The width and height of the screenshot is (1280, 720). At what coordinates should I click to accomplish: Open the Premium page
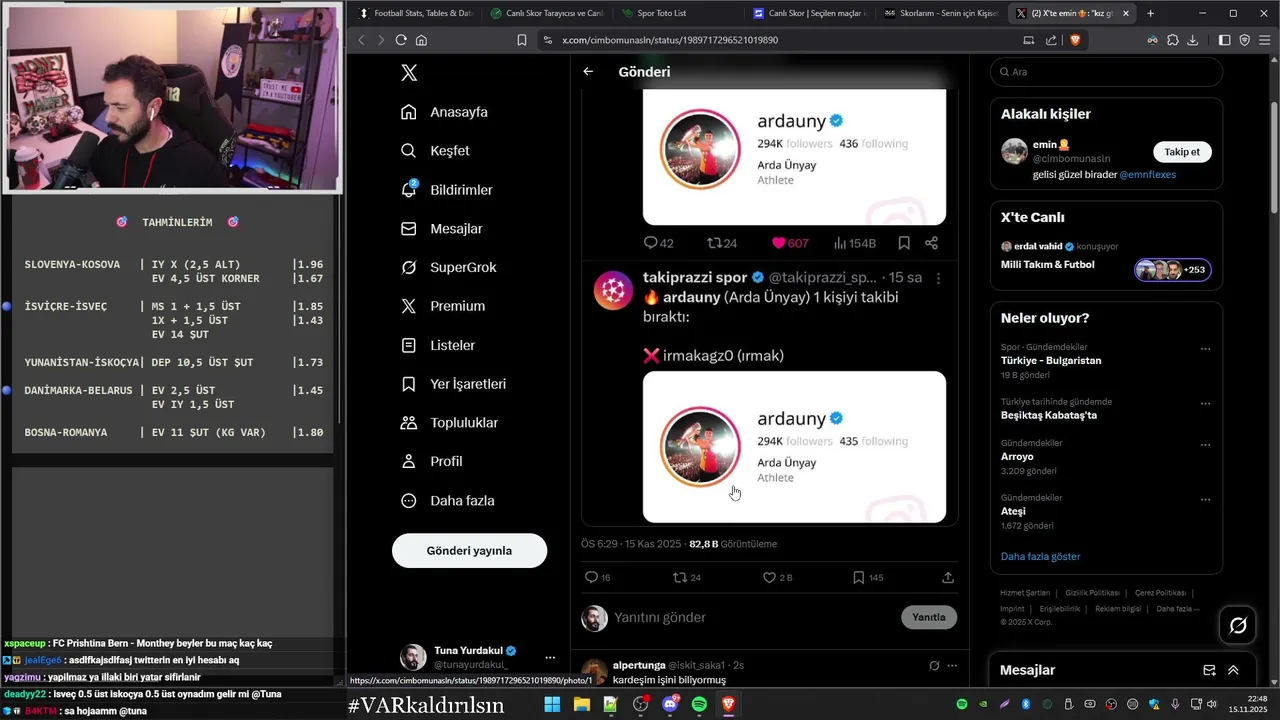[442, 306]
